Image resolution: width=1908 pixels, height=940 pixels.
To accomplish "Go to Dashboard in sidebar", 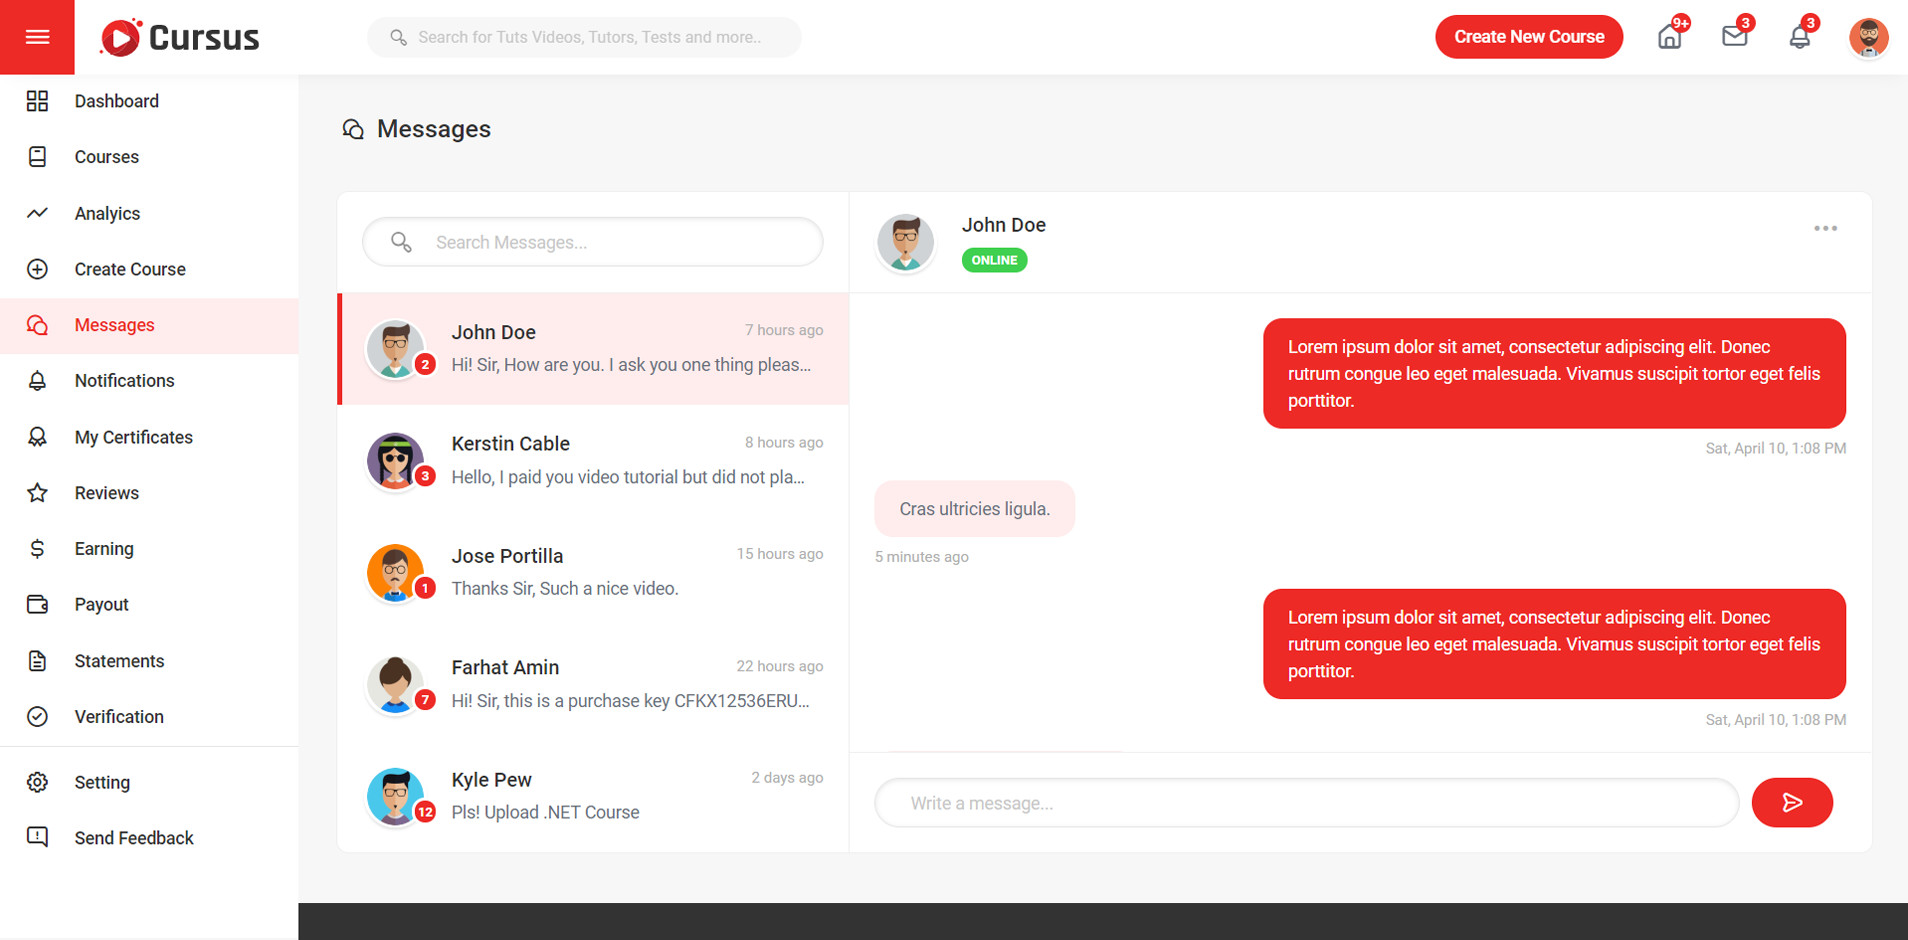I will click(x=116, y=101).
